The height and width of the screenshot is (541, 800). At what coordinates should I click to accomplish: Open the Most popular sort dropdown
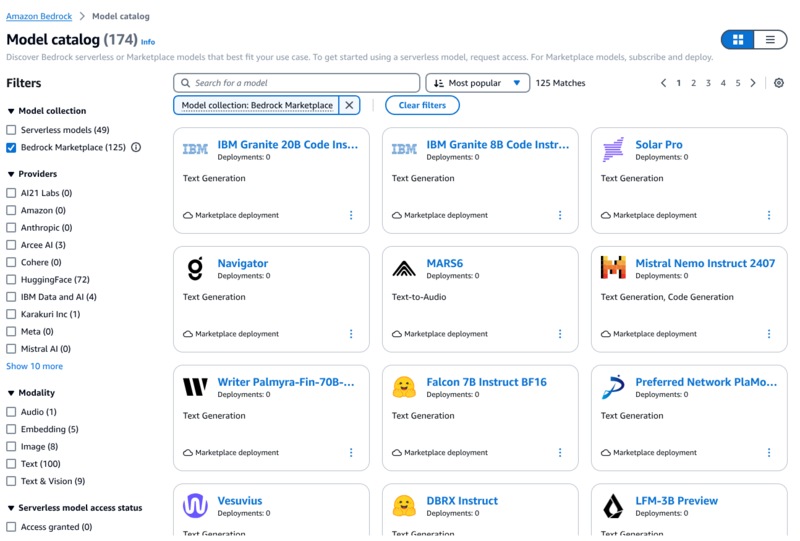coord(478,83)
